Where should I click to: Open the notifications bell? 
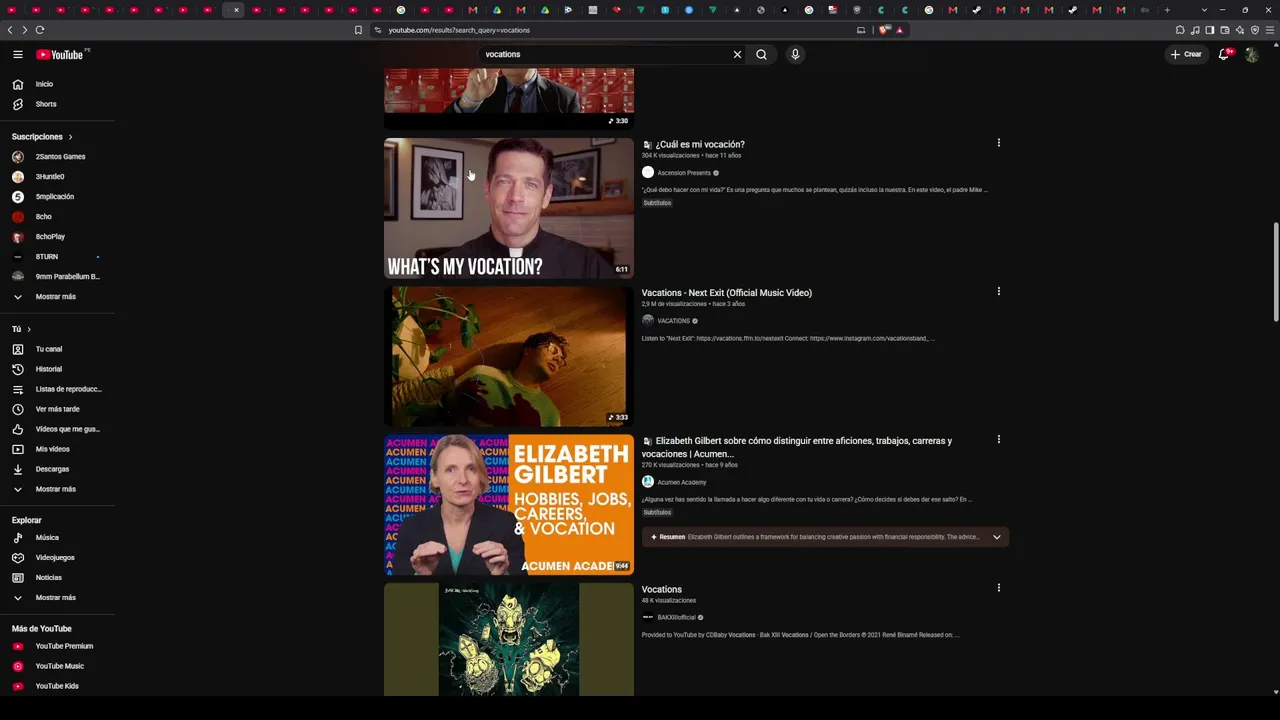(1223, 54)
